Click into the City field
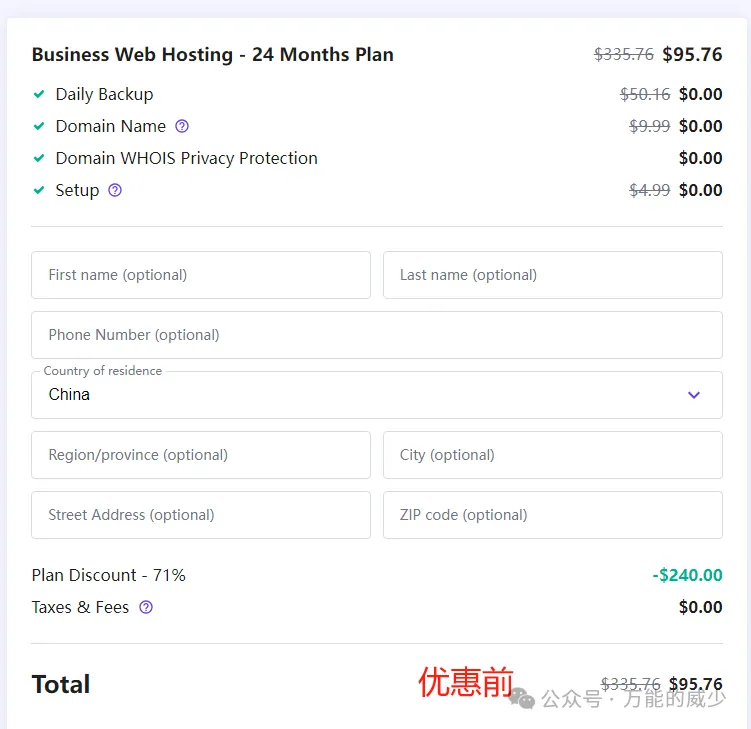The width and height of the screenshot is (751, 729). [x=552, y=455]
